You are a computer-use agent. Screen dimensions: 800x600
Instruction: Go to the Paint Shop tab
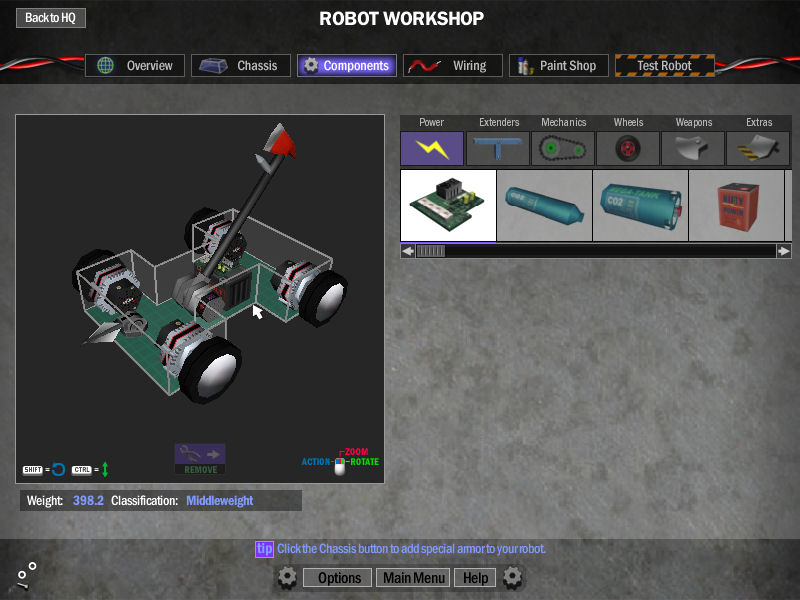tap(559, 65)
